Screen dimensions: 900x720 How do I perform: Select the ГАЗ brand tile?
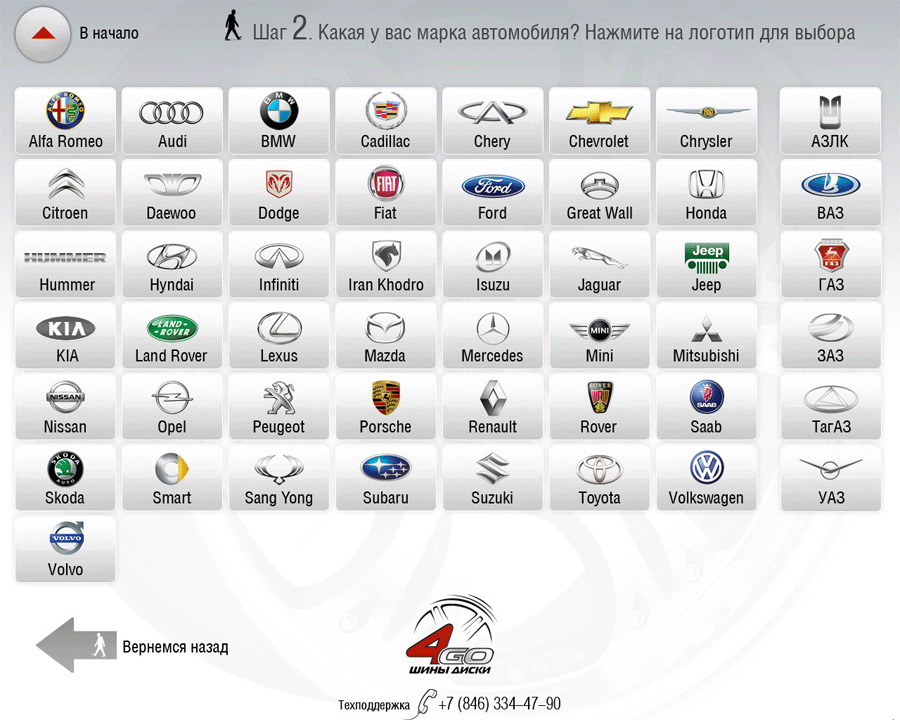831,264
